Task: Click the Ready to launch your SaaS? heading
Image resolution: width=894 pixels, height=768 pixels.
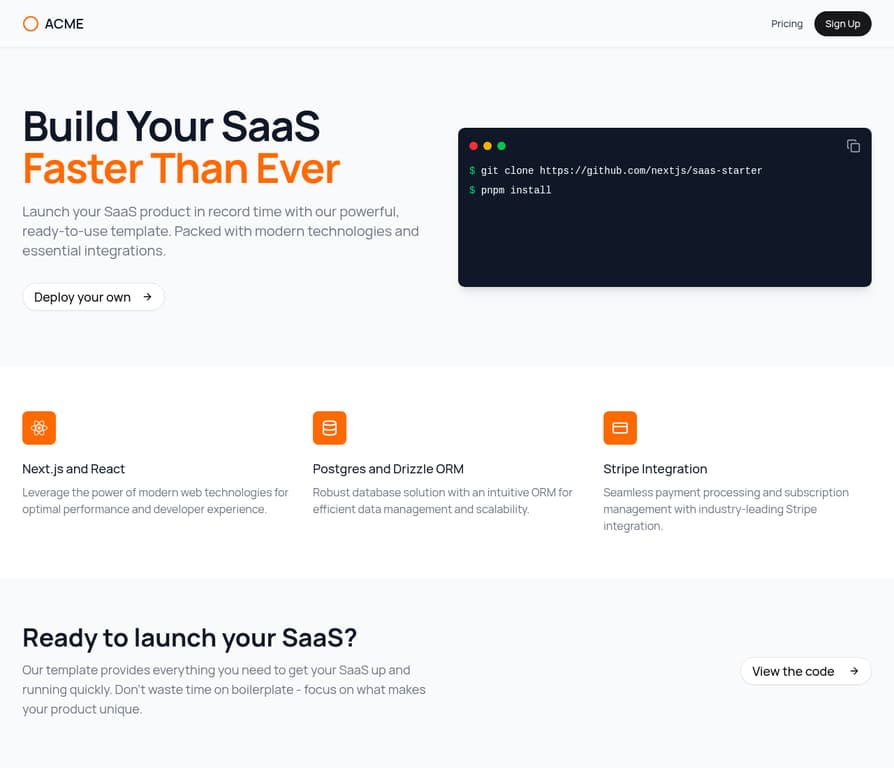Action: 189,637
